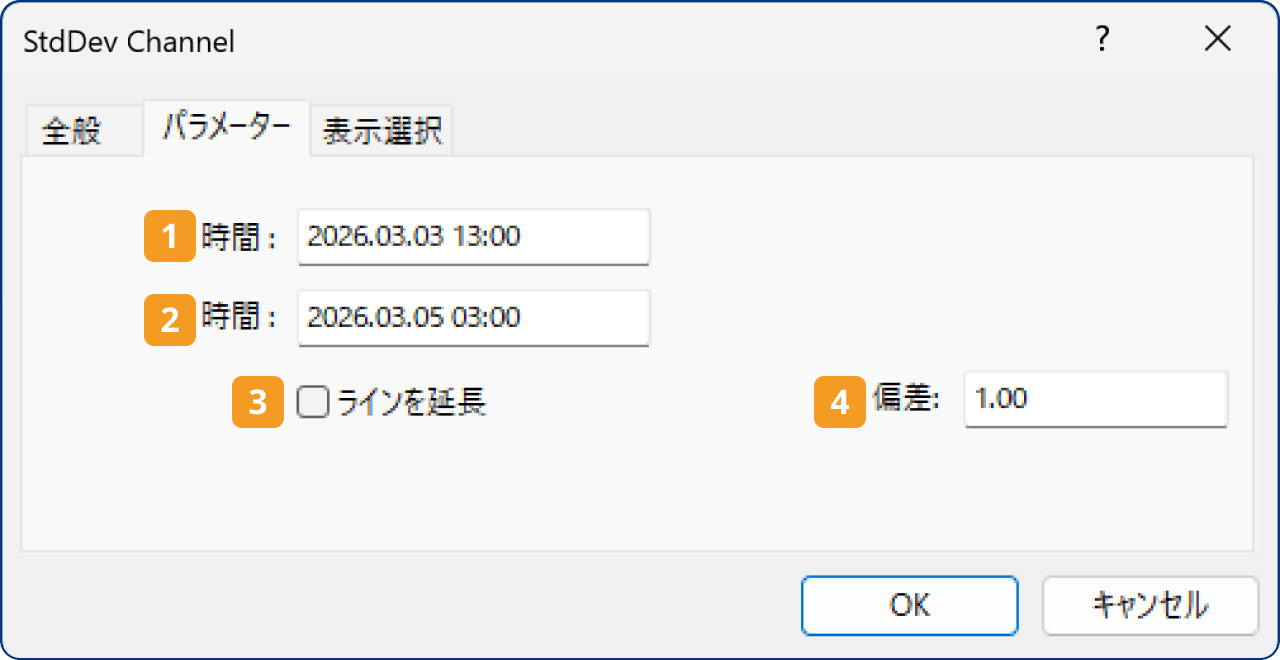Close the StdDev Channel dialog with X

coord(1218,40)
